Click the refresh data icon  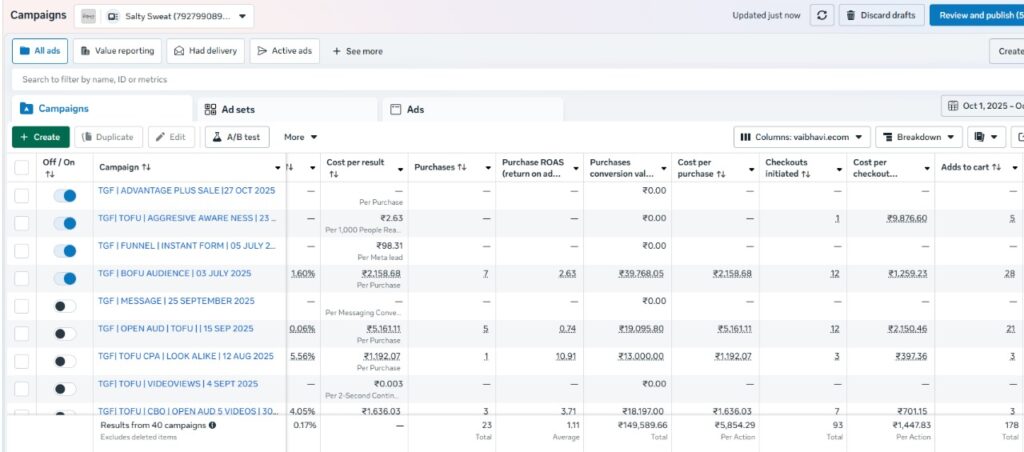(x=821, y=15)
